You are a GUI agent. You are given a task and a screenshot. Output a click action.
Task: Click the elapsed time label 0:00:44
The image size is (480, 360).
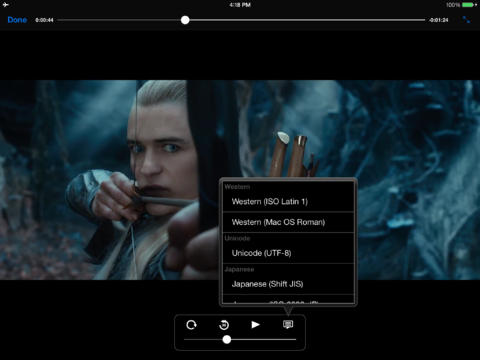pos(44,20)
